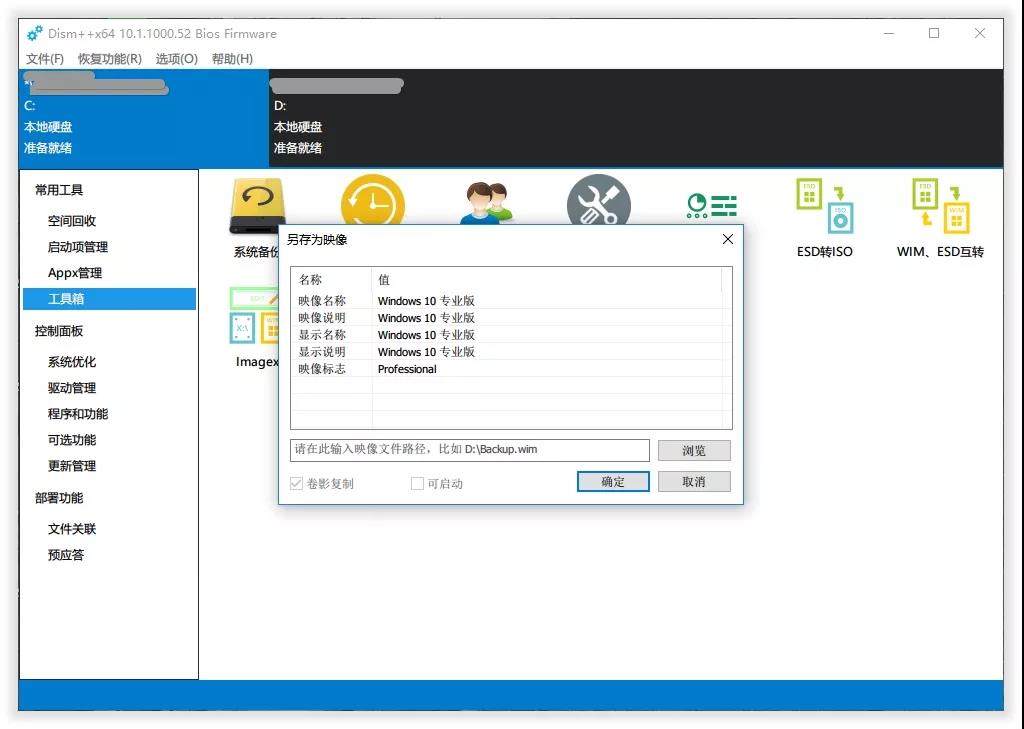Image resolution: width=1024 pixels, height=729 pixels.
Task: Toggle the 卷影复制 checkbox
Action: (x=296, y=483)
